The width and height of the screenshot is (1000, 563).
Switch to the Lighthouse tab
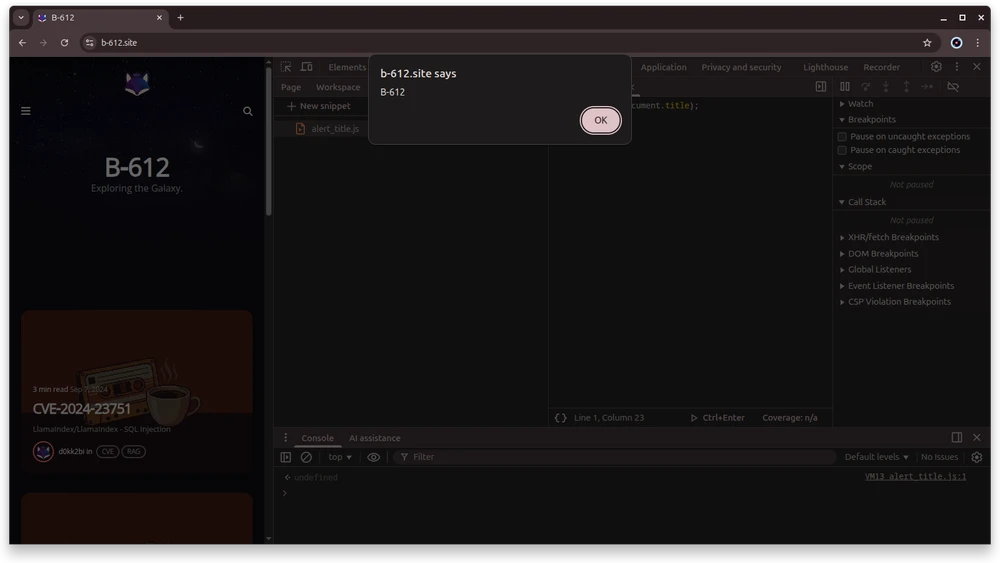825,67
